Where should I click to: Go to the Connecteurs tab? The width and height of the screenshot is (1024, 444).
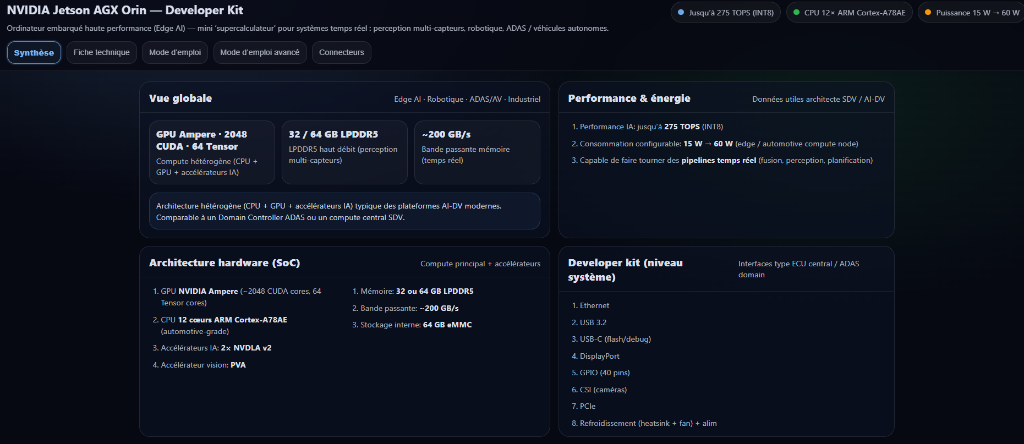[x=342, y=52]
